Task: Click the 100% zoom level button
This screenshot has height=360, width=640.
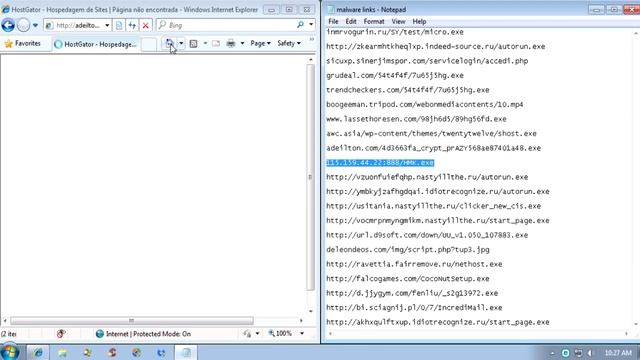Action: coord(280,333)
